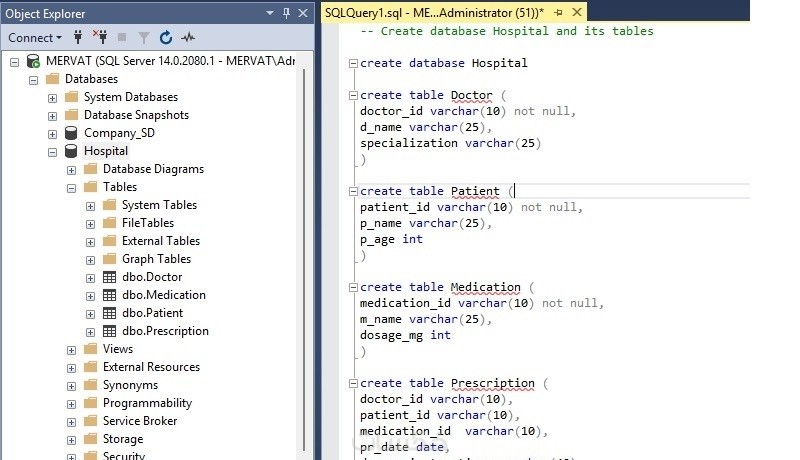Expand the System Tables node
800x460 pixels.
pyautogui.click(x=90, y=206)
